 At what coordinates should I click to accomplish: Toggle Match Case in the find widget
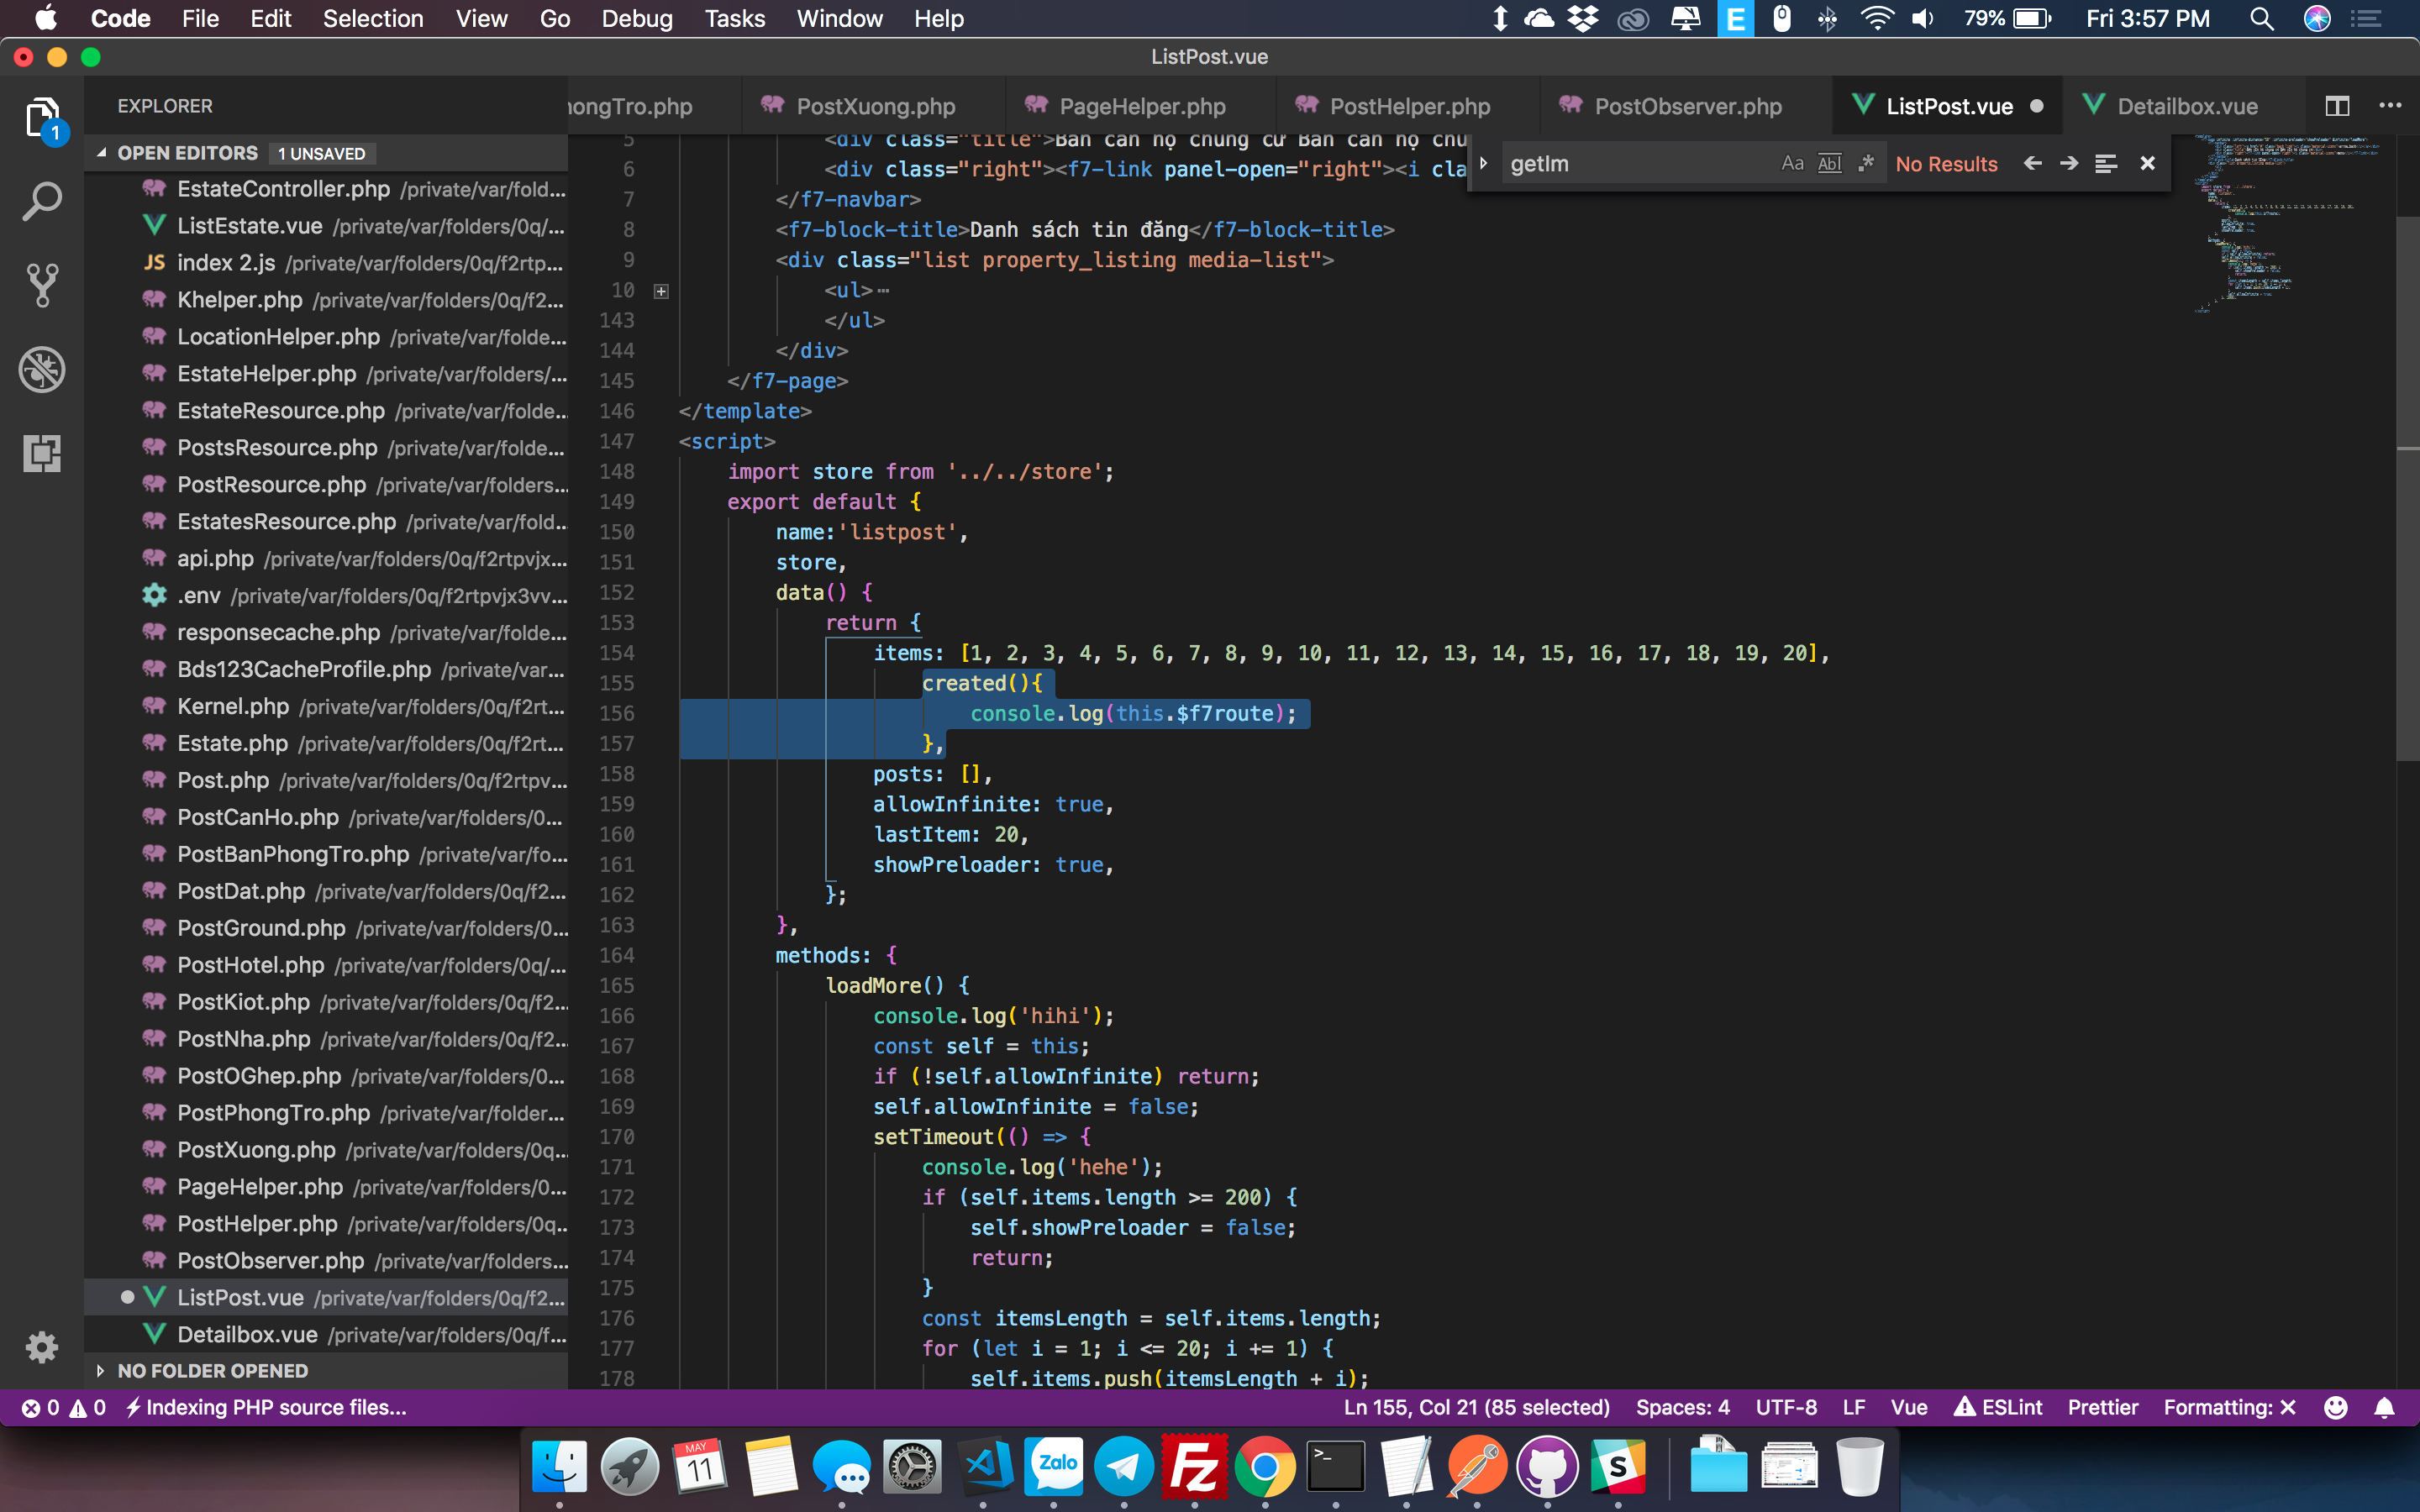(1792, 162)
